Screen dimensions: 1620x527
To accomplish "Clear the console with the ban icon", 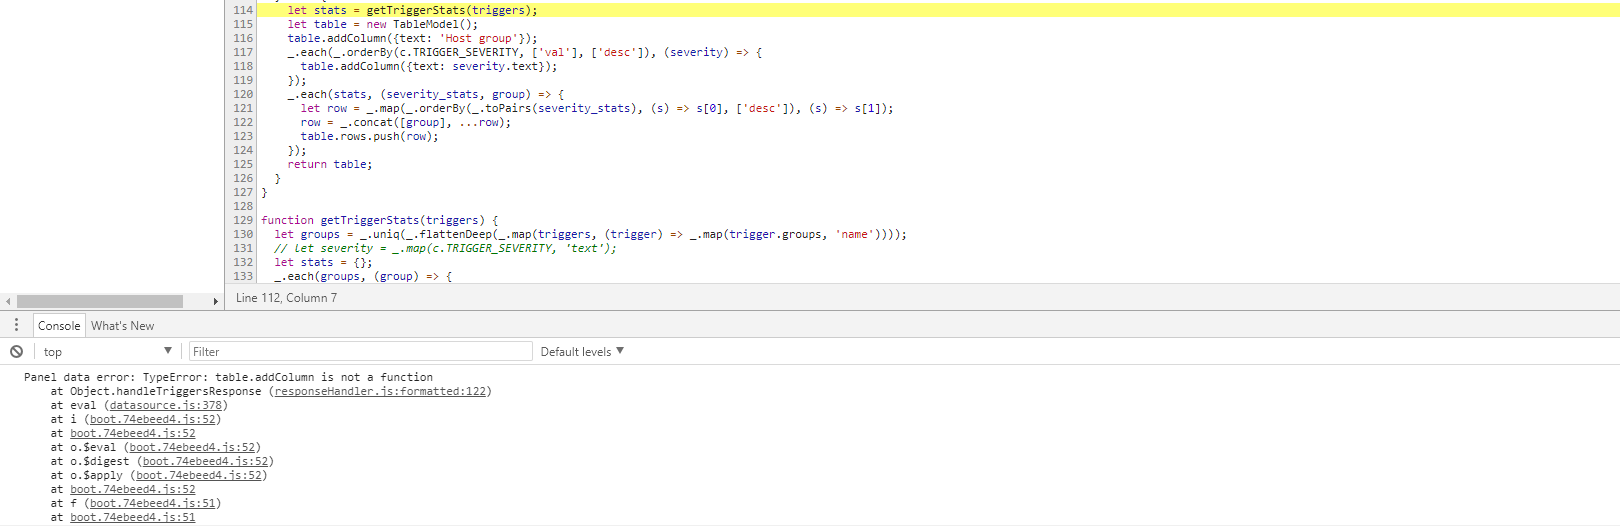I will 17,351.
